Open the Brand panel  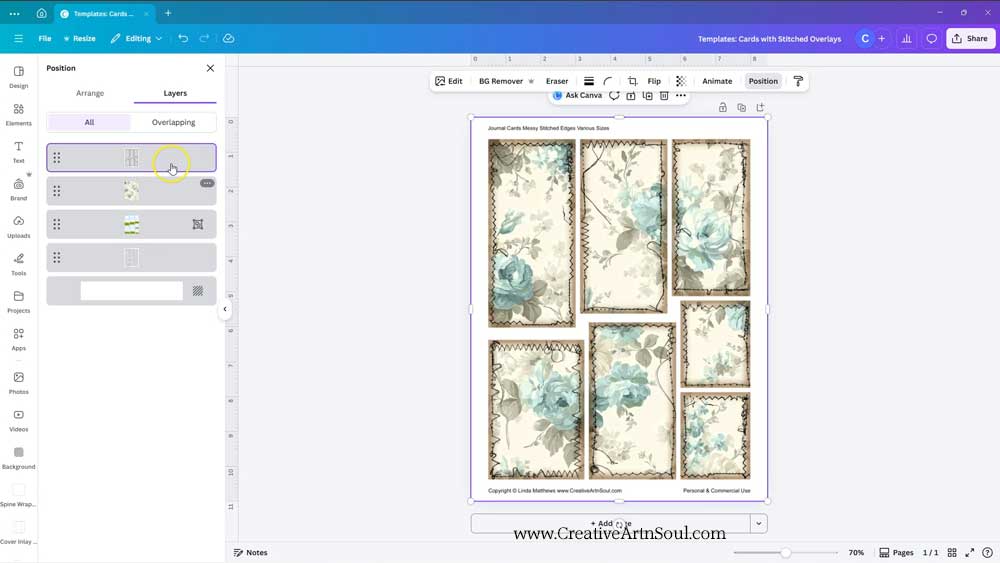(x=18, y=189)
